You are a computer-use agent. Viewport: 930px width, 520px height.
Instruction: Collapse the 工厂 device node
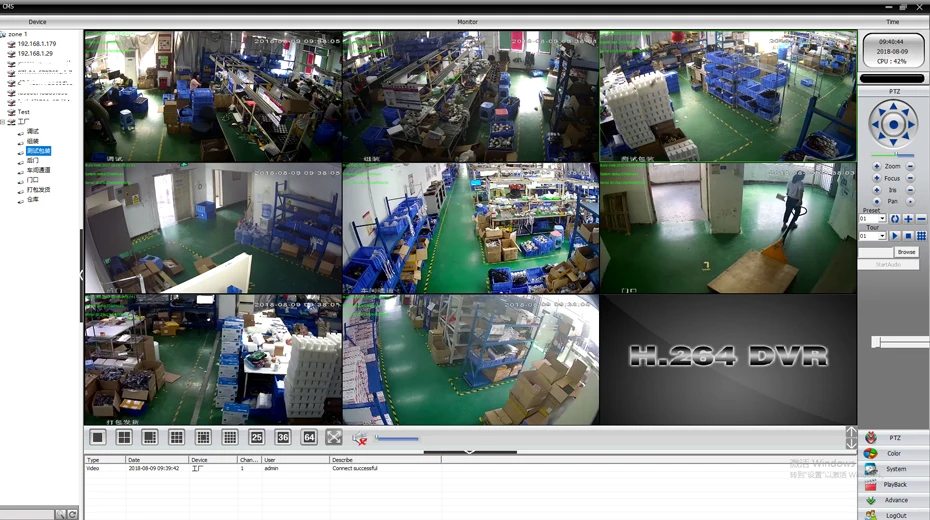click(x=3, y=122)
